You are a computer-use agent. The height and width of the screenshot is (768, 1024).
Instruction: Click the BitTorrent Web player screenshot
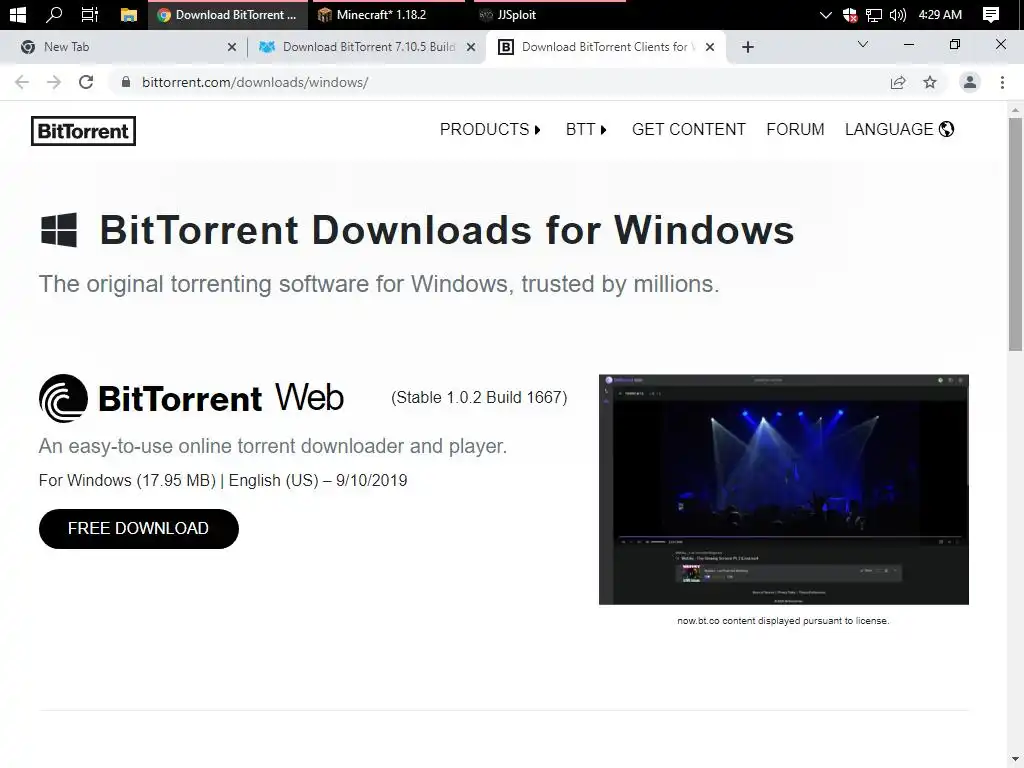(x=784, y=489)
